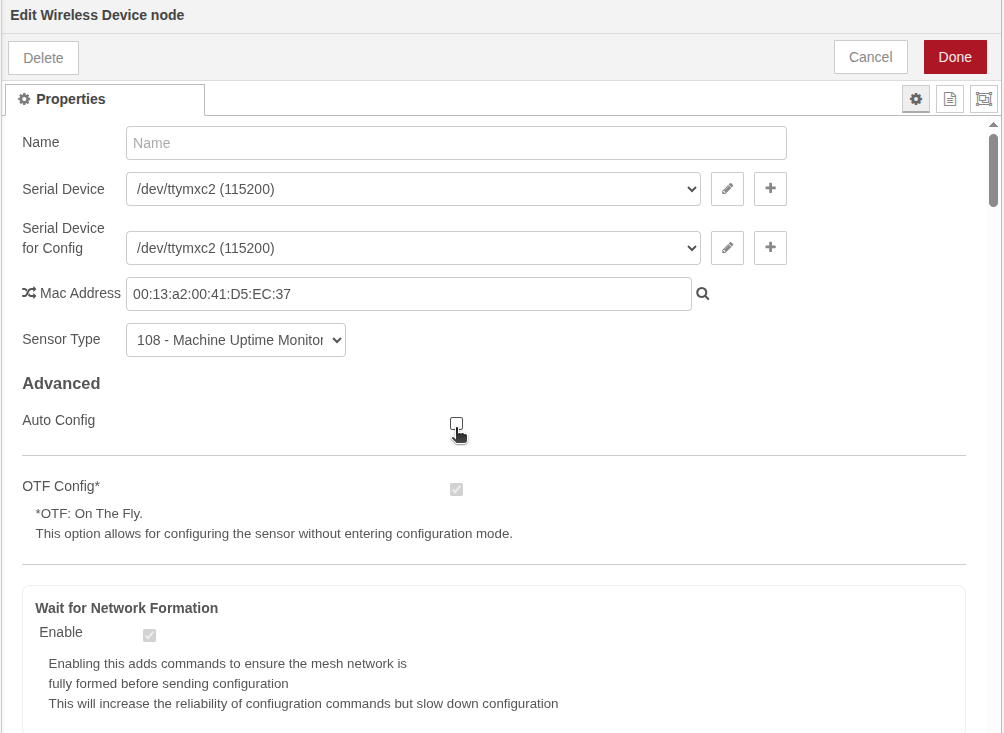This screenshot has height=733, width=1004.
Task: Click the Mac Address search magnifier icon
Action: tap(703, 294)
